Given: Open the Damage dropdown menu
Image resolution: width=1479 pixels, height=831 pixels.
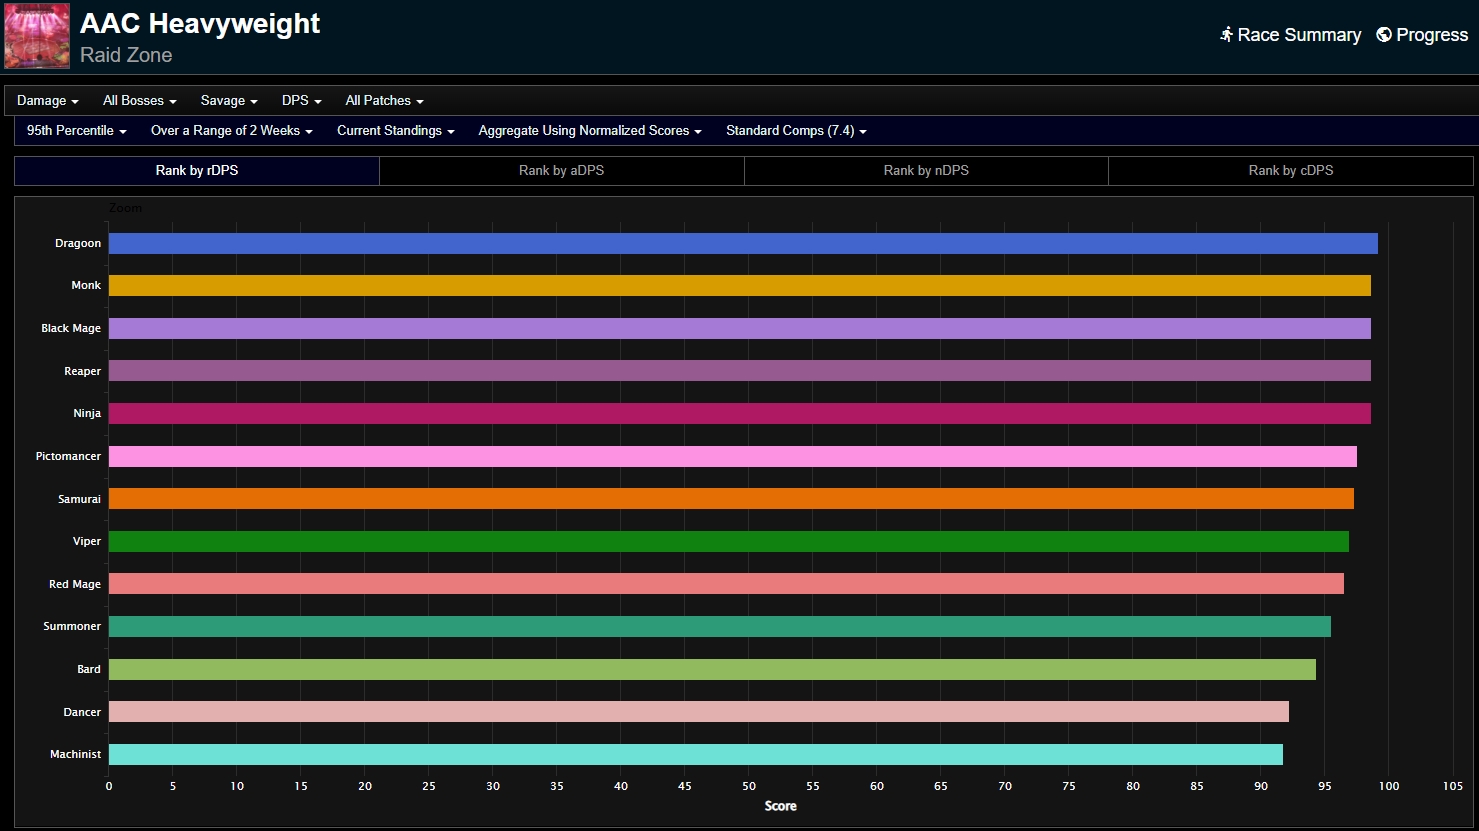Looking at the screenshot, I should pos(47,101).
